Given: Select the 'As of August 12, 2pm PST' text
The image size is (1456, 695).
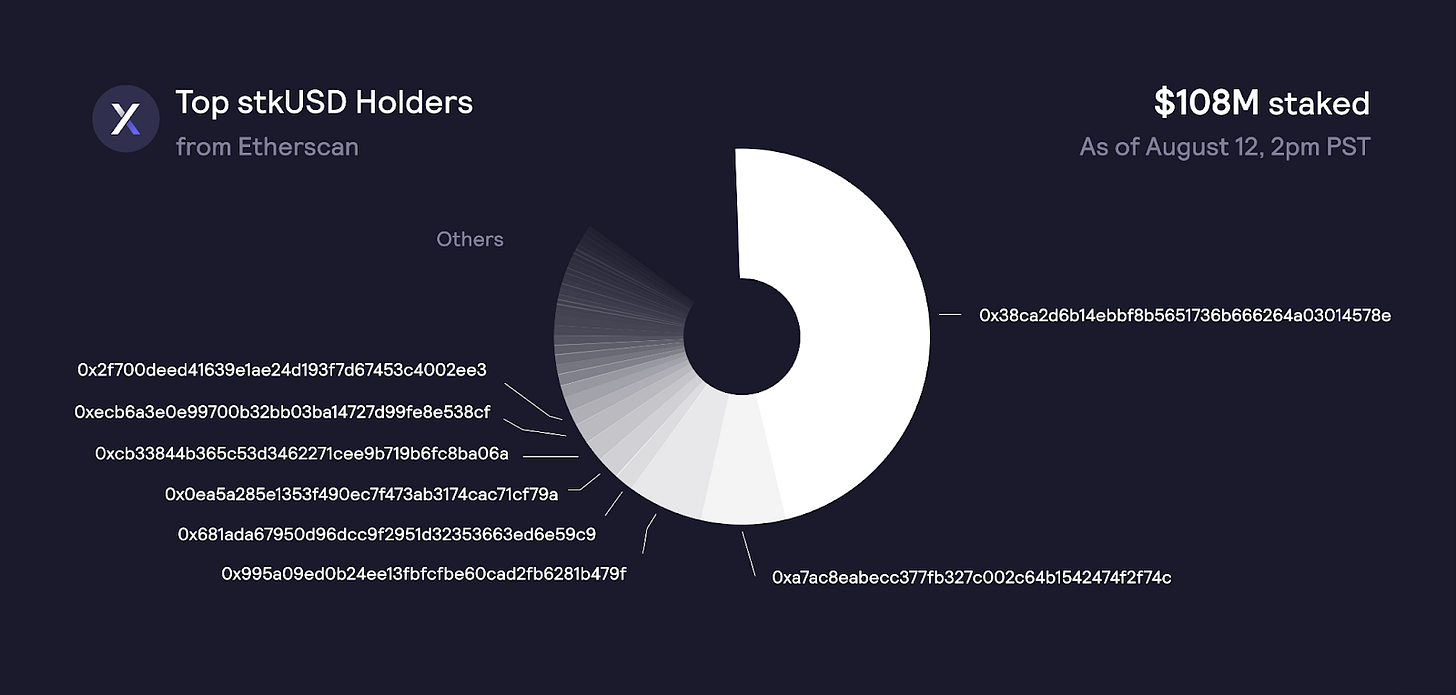Looking at the screenshot, I should [x=1225, y=147].
